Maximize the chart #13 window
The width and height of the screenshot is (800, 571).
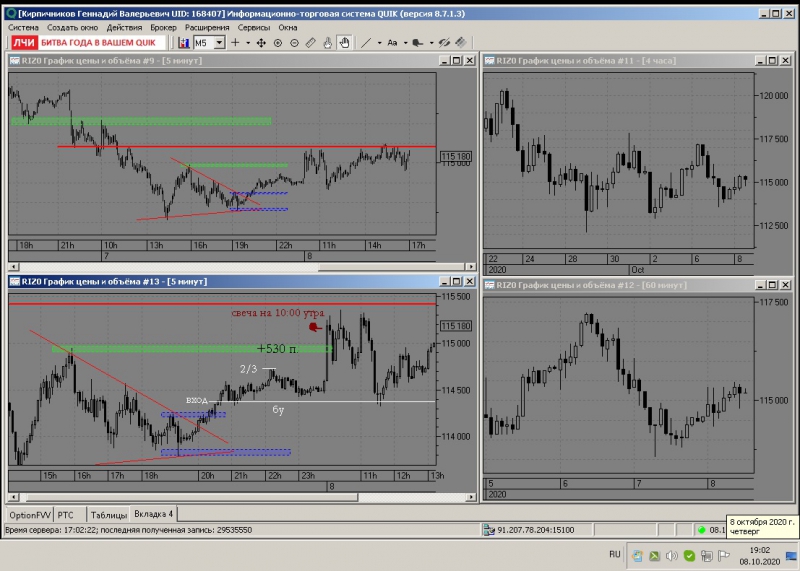click(x=457, y=281)
